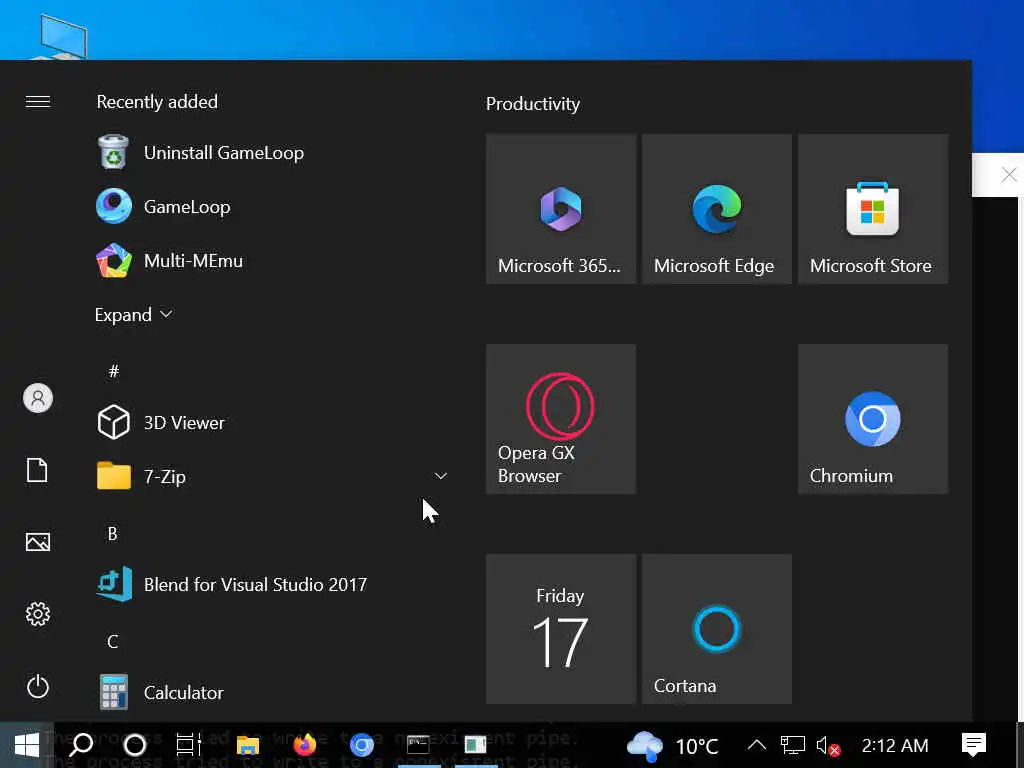Open the Start menu hamburger navigation
The height and width of the screenshot is (768, 1024).
tap(38, 101)
